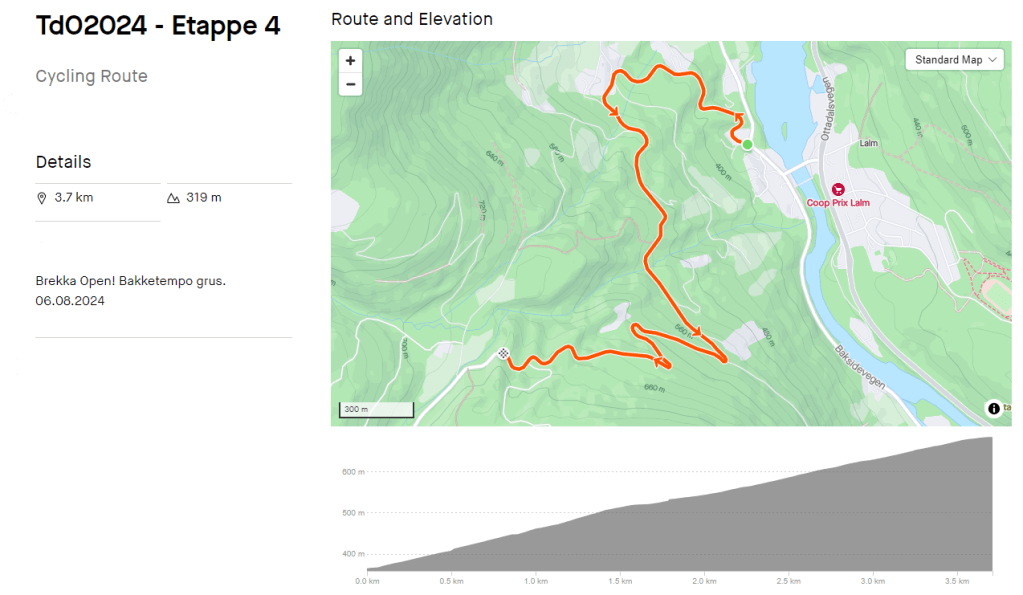This screenshot has width=1023, height=595.
Task: Click the elevation gain mountain icon
Action: [173, 198]
